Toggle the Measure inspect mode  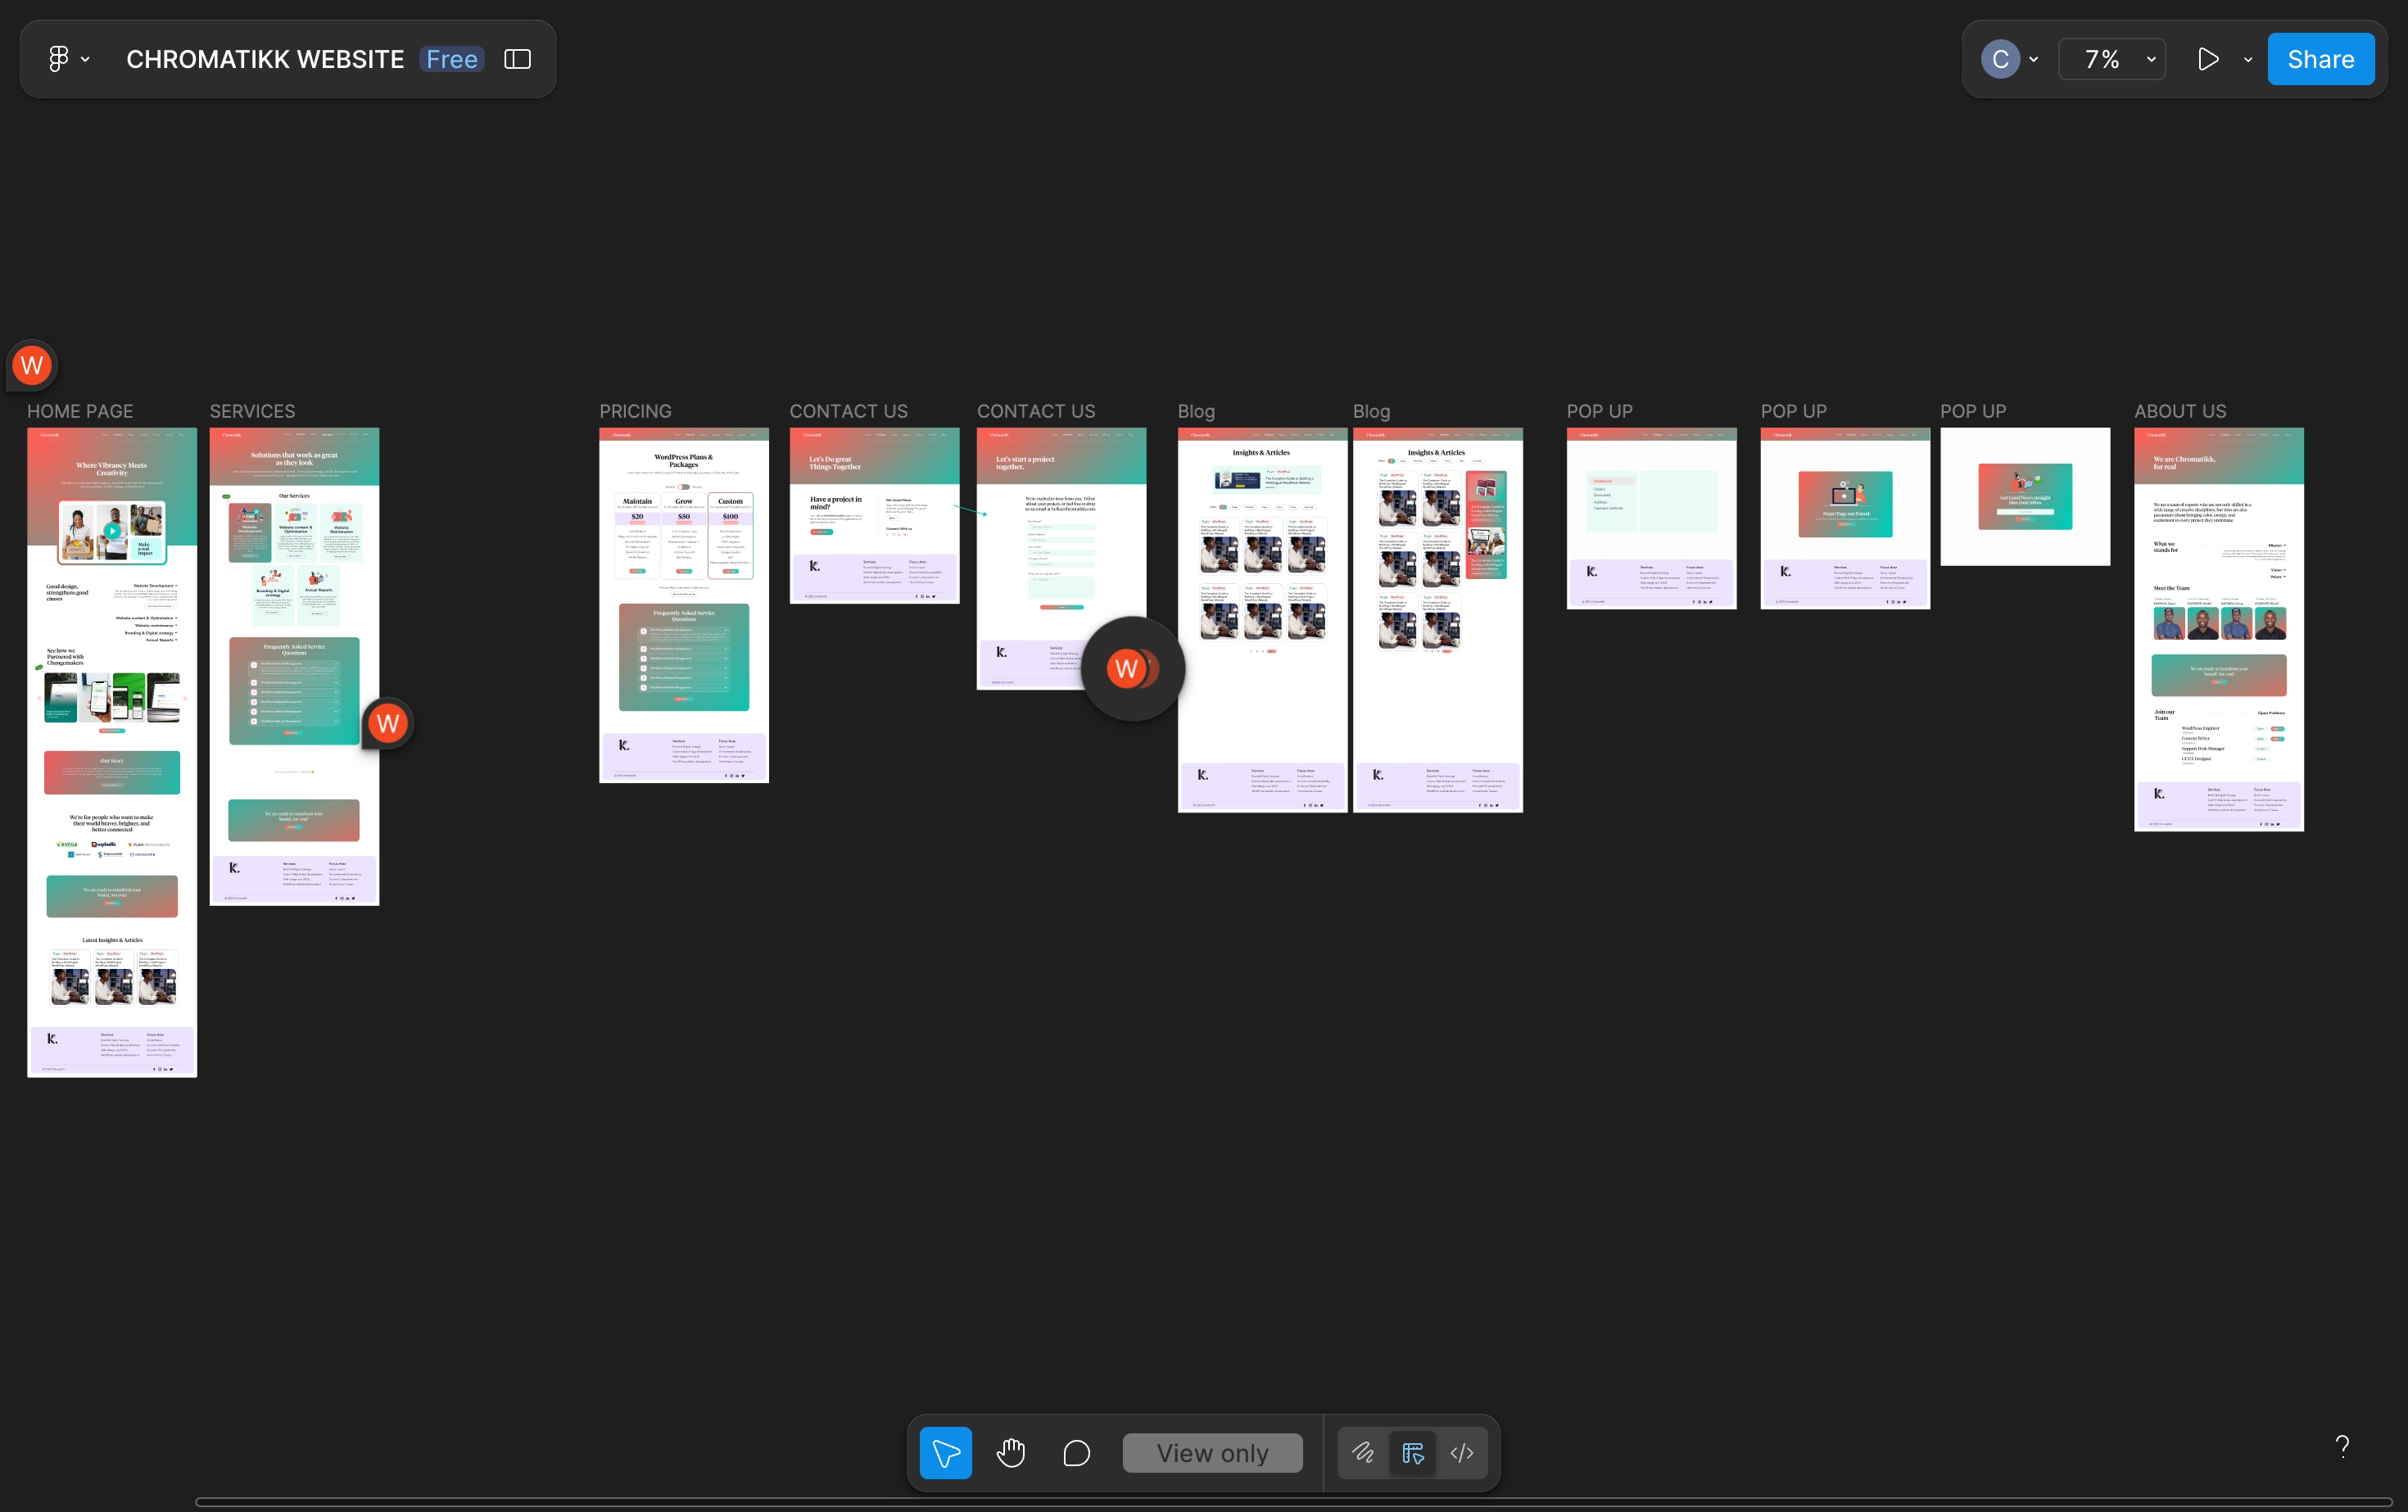point(1413,1452)
